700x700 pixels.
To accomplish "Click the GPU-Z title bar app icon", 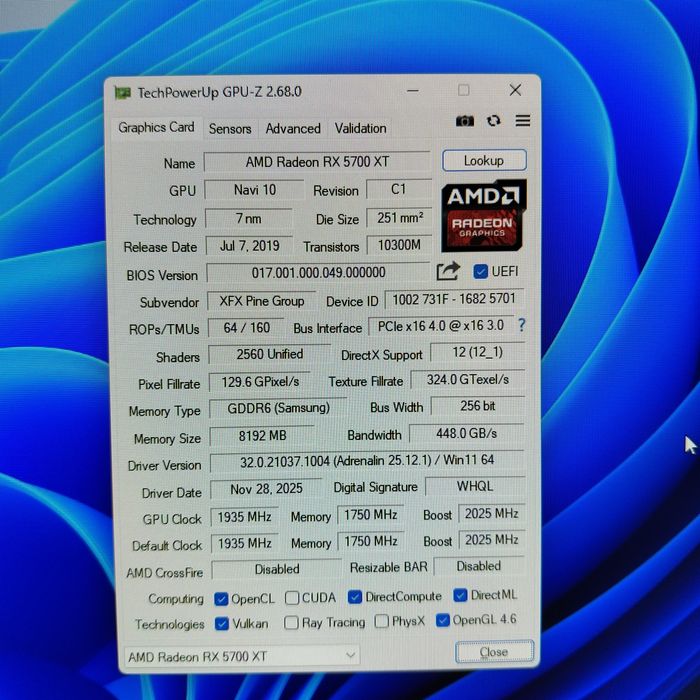I will (122, 93).
